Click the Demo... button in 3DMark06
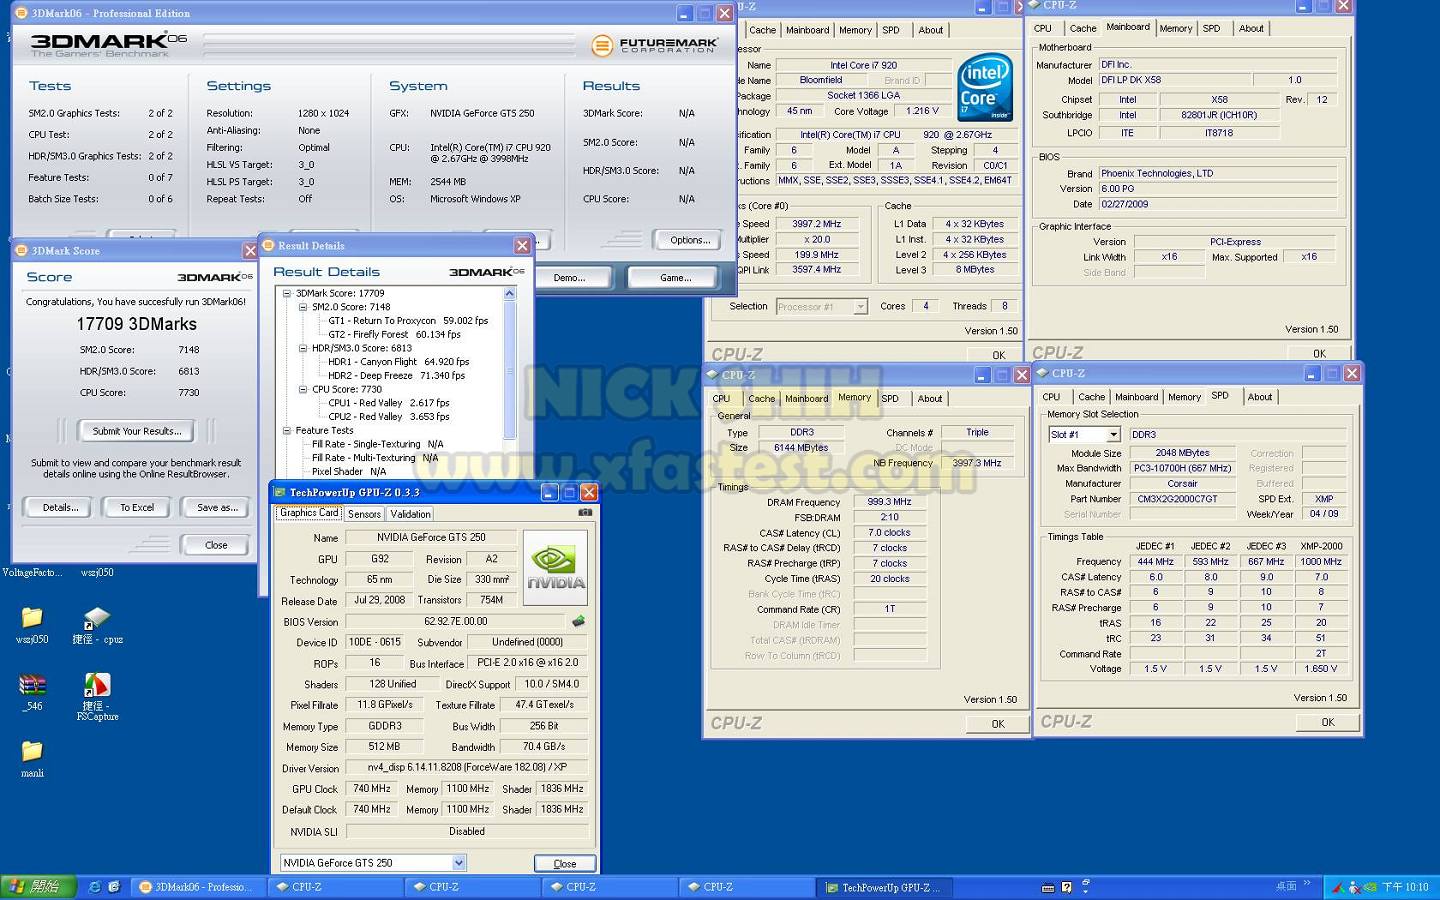Viewport: 1440px width, 900px height. pyautogui.click(x=569, y=278)
